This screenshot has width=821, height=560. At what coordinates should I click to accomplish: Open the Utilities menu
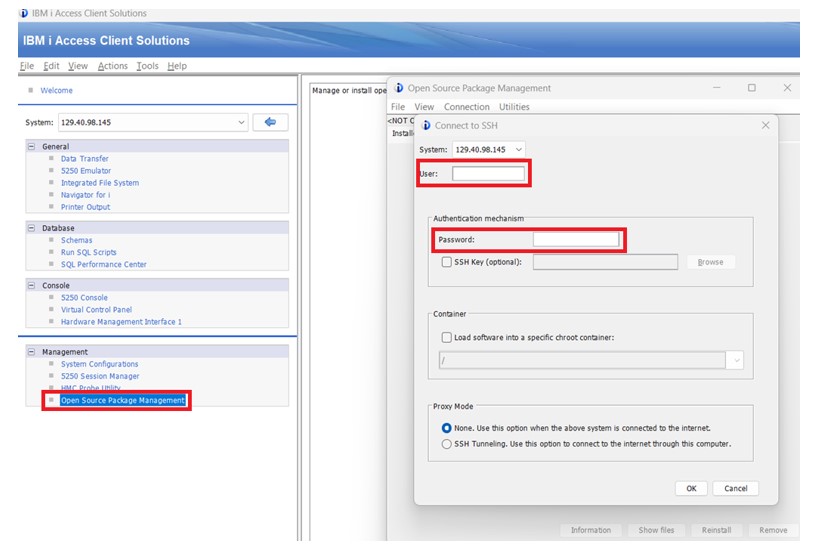[x=514, y=107]
